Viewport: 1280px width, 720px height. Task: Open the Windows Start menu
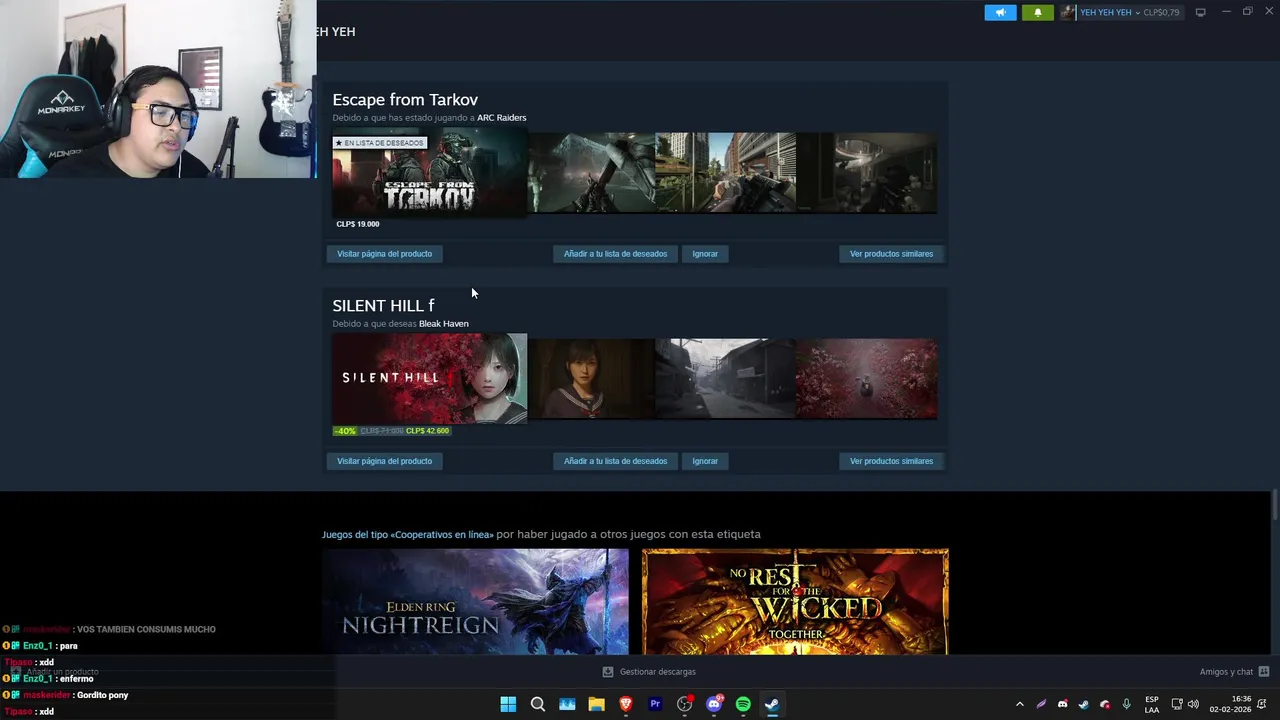508,704
